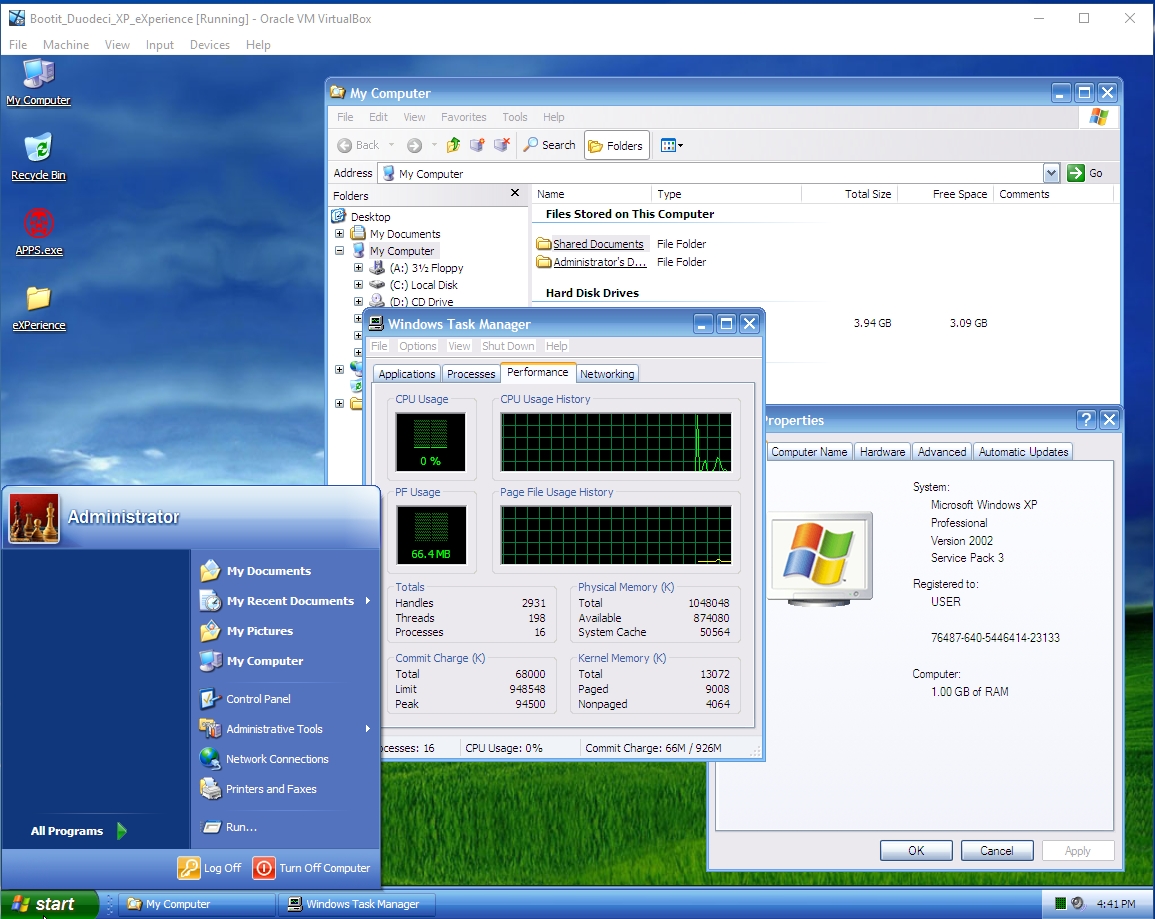The image size is (1155, 919).
Task: Sort by the Free Space column header
Action: (944, 194)
